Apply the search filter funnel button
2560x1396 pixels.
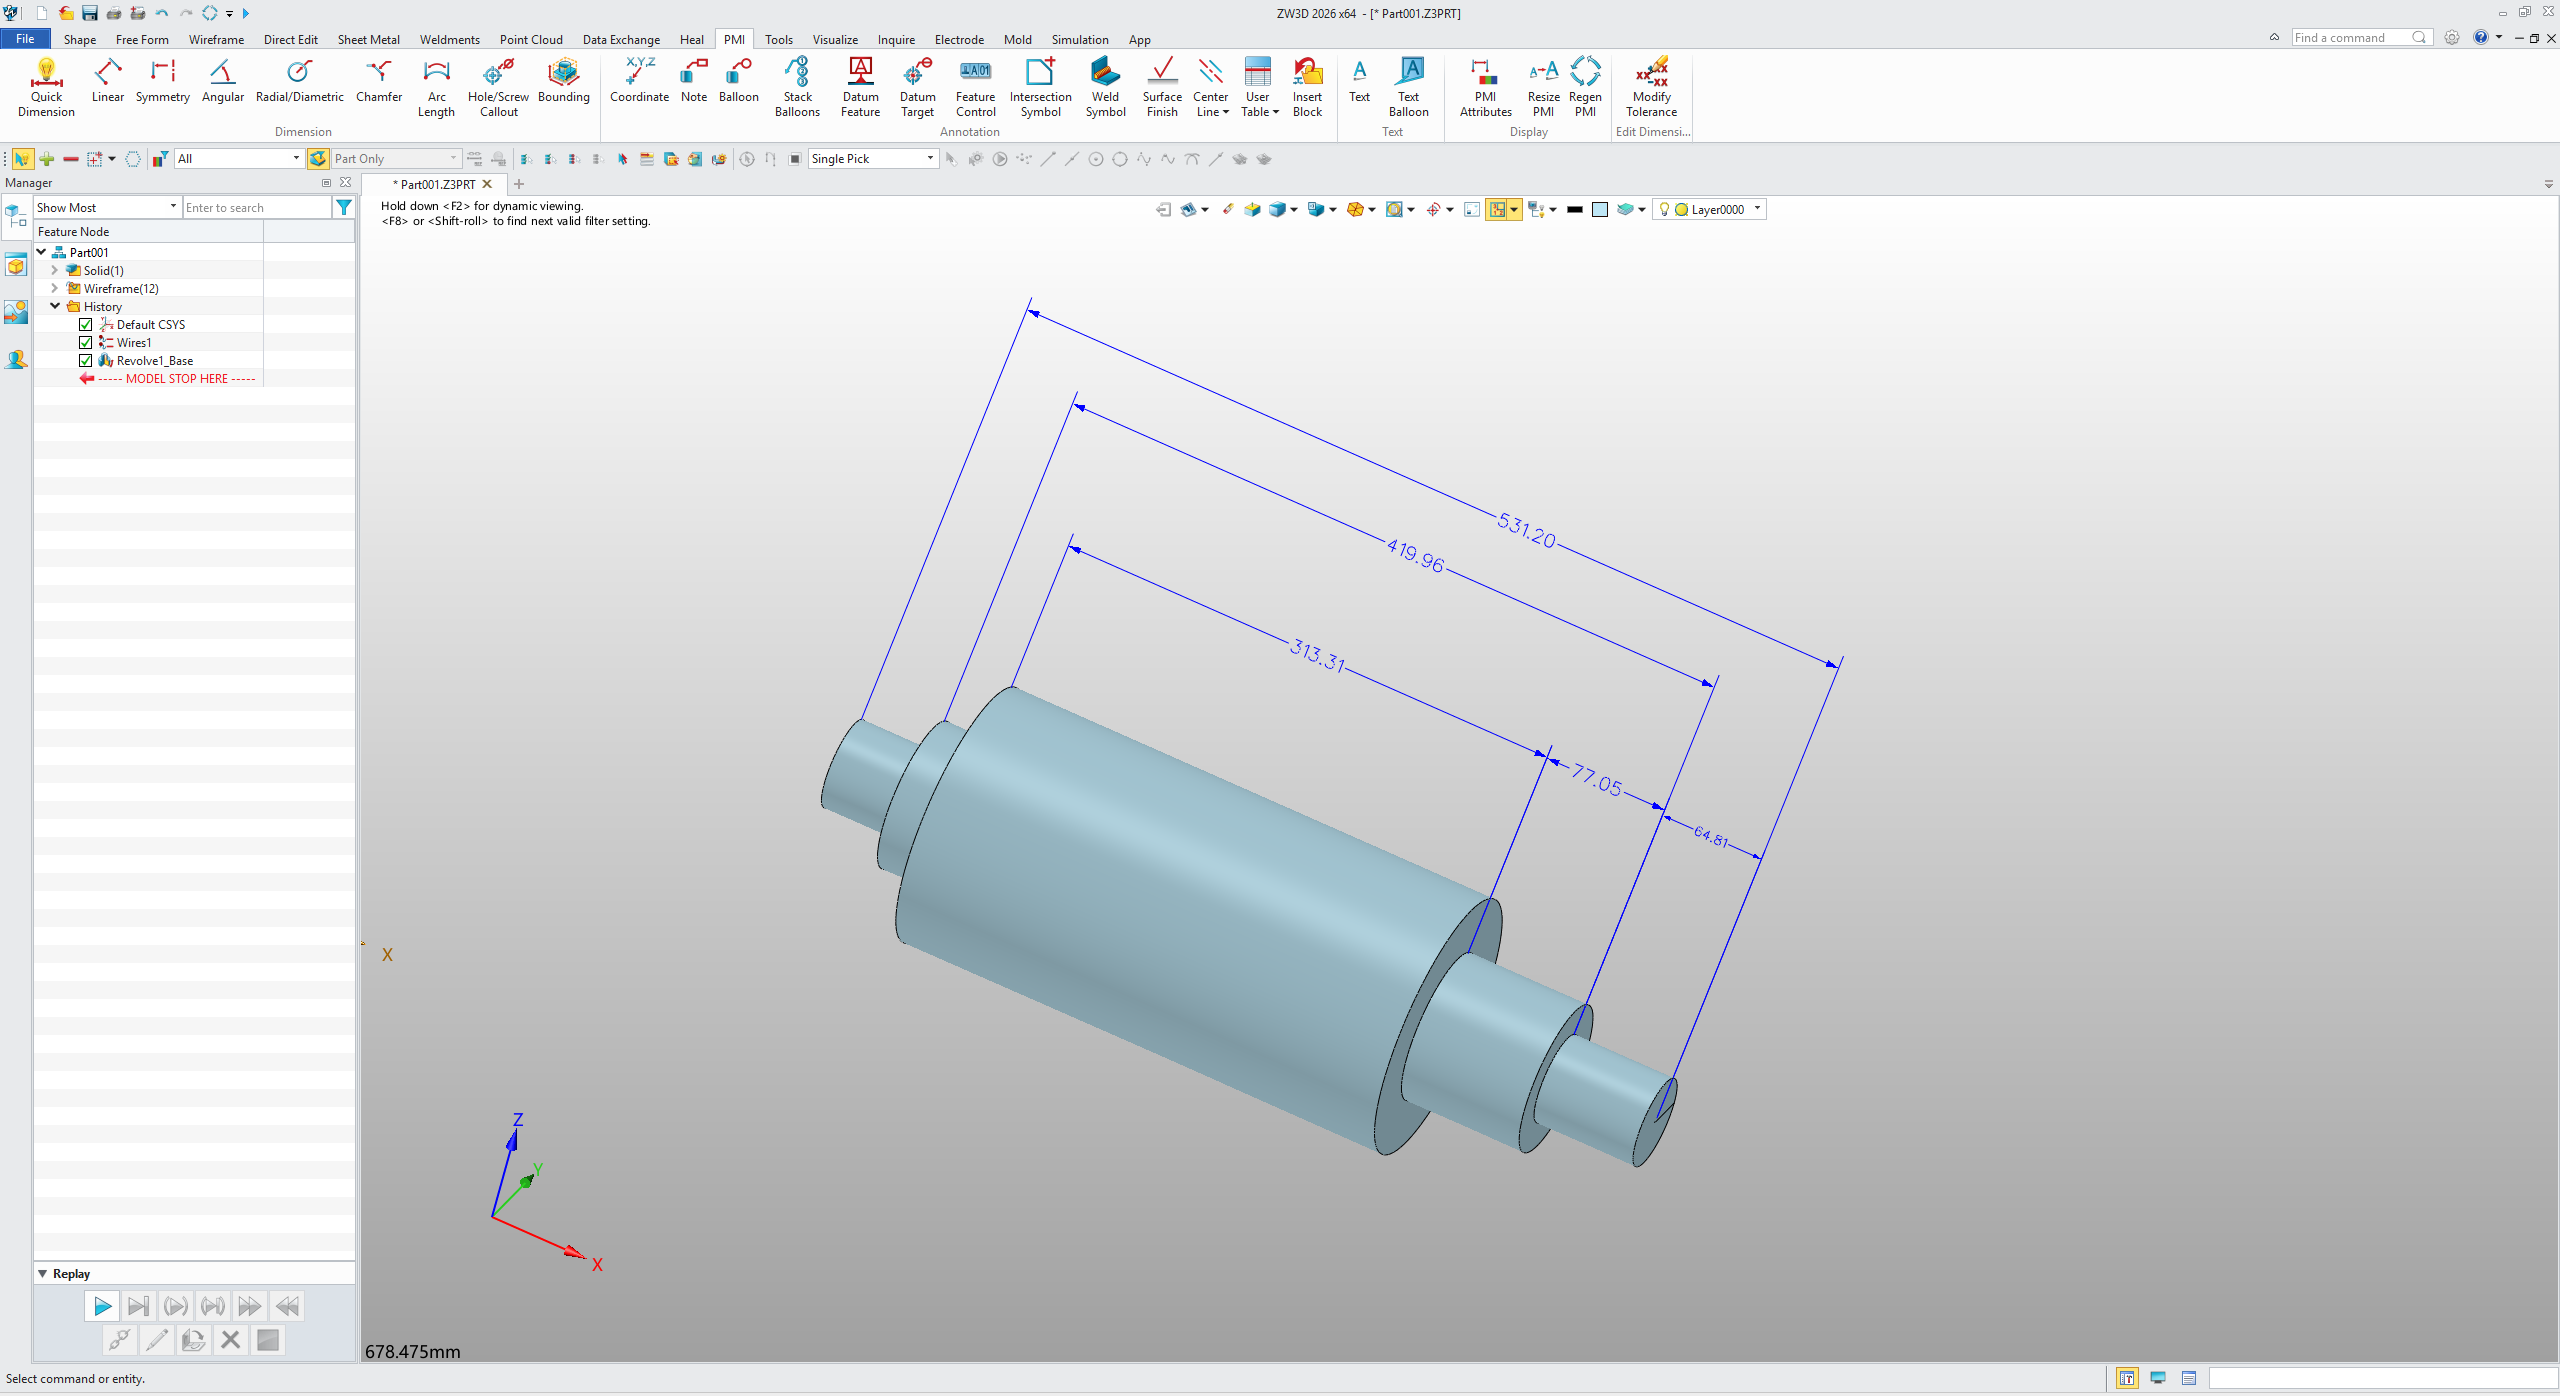344,207
